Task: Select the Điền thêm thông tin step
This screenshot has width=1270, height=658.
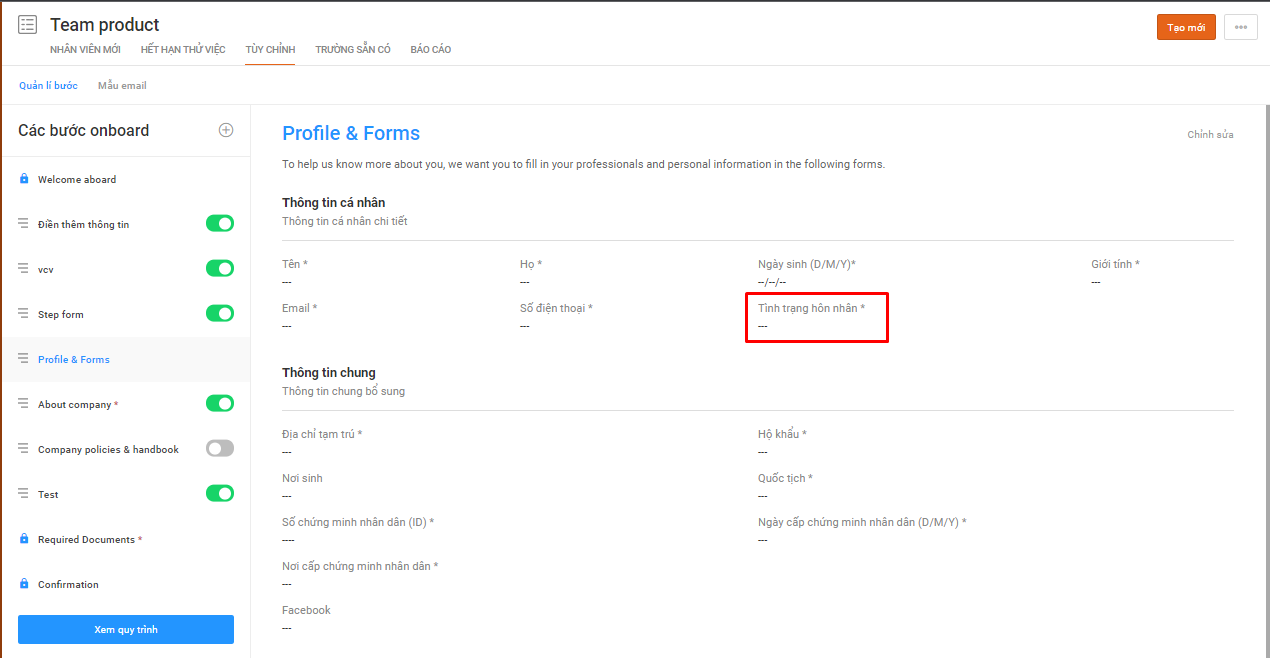Action: [84, 225]
